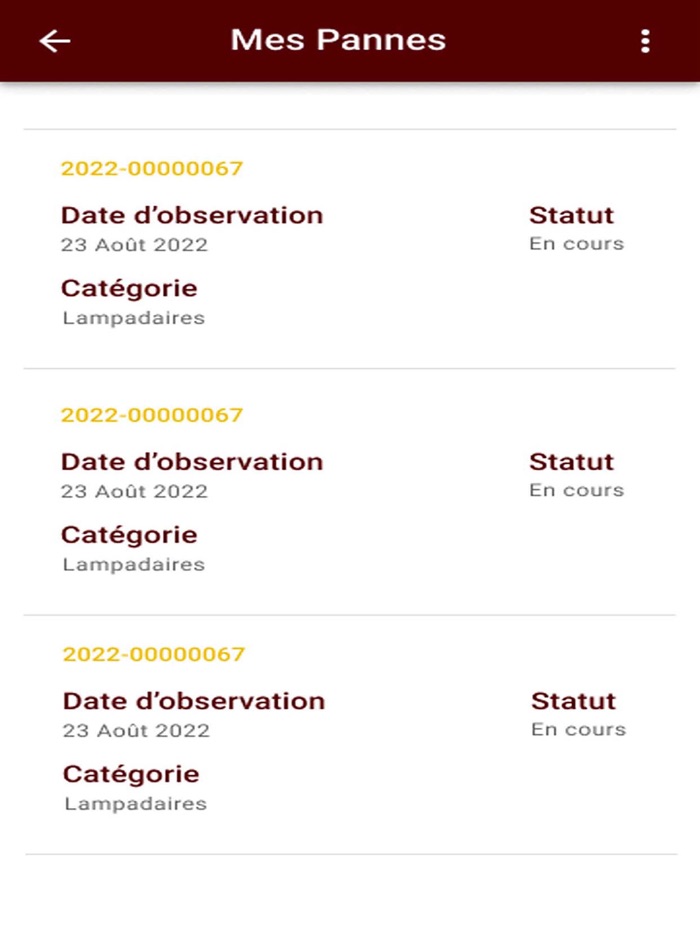This screenshot has height=934, width=700.
Task: Tap the date 23 Août 2022 on first card
Action: (134, 243)
